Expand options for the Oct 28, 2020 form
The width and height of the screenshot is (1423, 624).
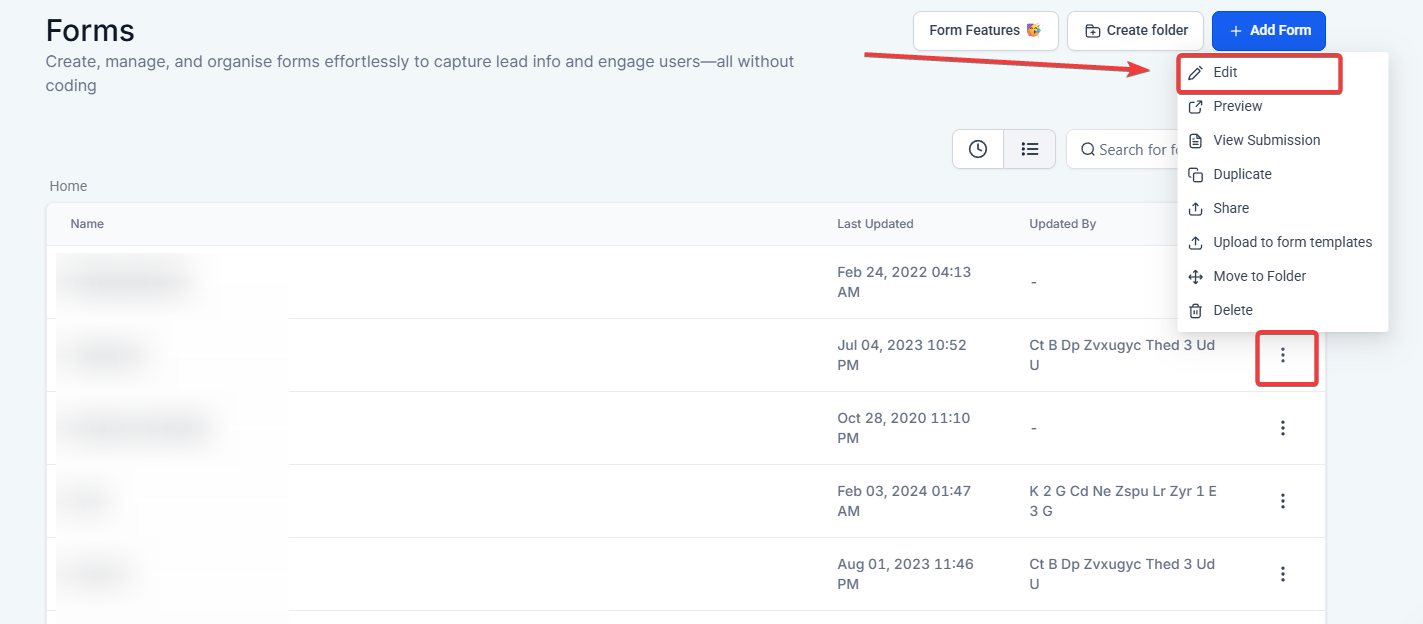pyautogui.click(x=1283, y=428)
